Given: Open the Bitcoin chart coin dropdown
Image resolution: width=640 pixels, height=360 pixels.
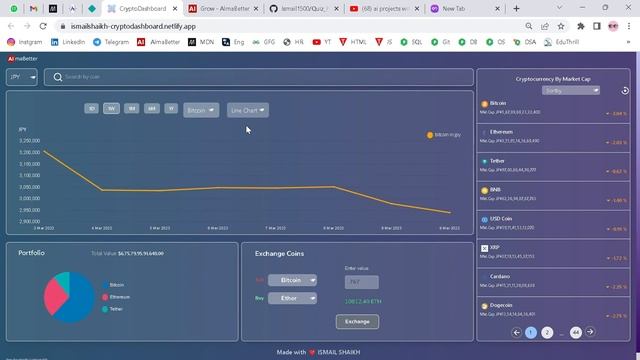Looking at the screenshot, I should click(x=201, y=110).
